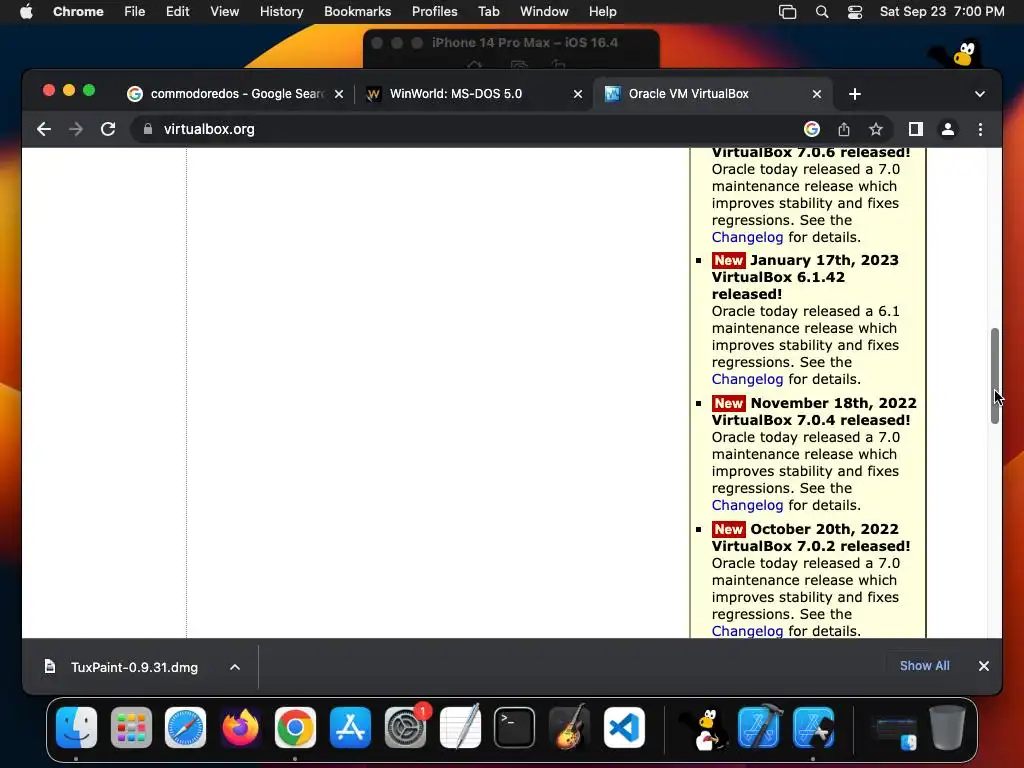Open the Chrome application menu
Screen dimensions: 1024x768
[78, 12]
